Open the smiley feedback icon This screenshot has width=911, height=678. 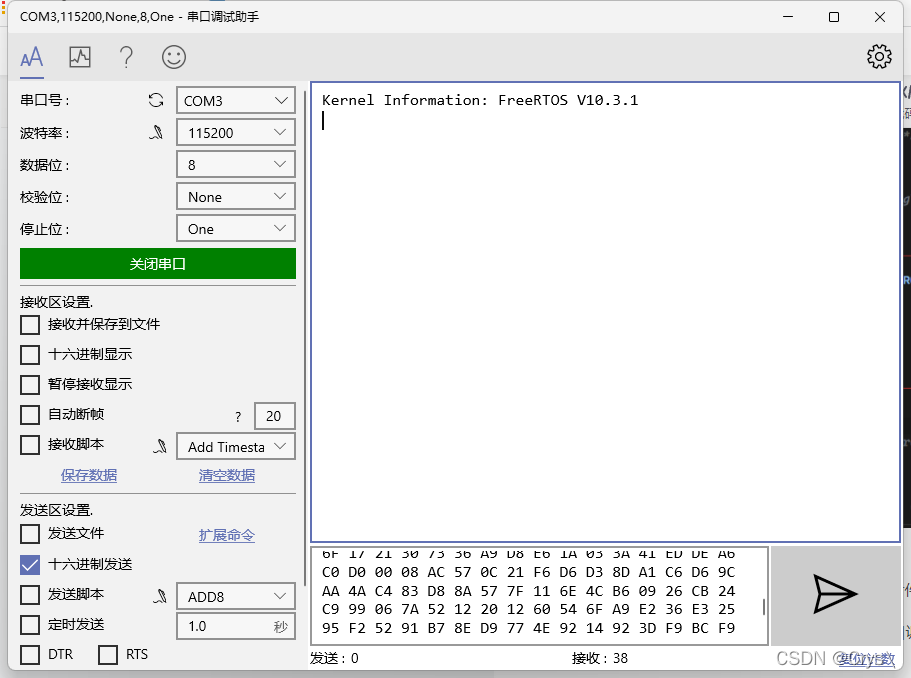(x=174, y=57)
